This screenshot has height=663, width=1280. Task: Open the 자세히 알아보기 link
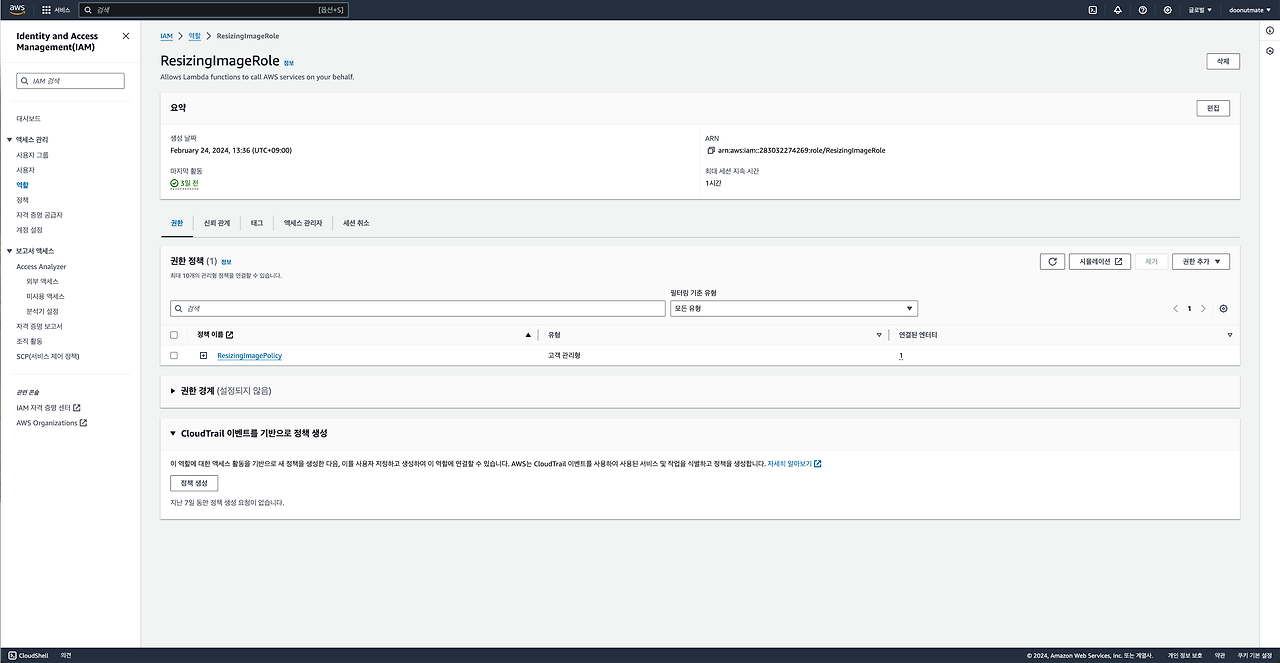tap(794, 464)
